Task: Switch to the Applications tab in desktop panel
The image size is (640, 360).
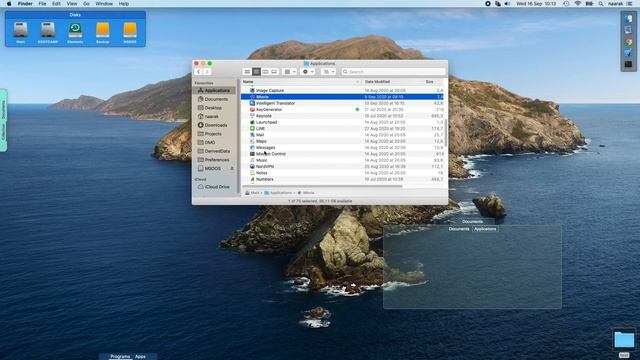Action: click(485, 229)
